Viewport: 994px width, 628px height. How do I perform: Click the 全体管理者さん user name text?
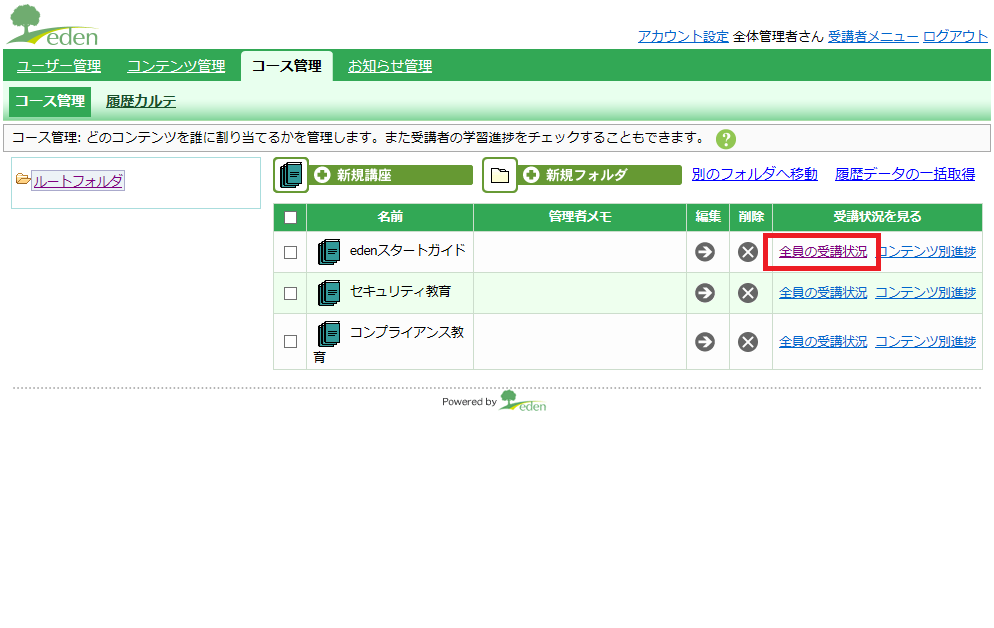click(x=778, y=36)
